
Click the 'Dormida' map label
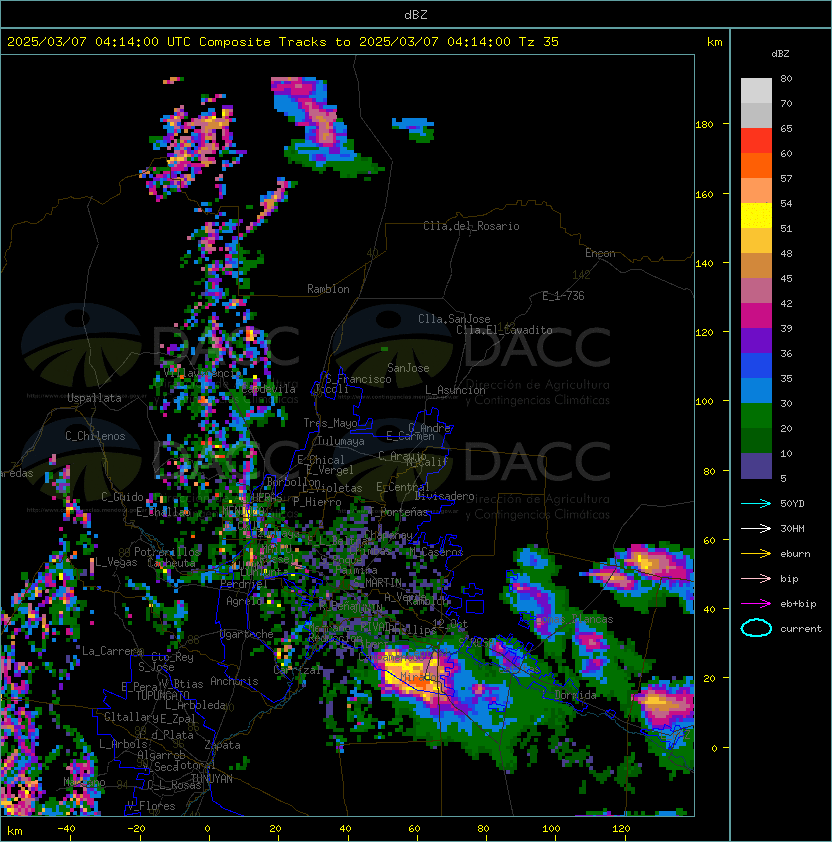click(x=575, y=695)
